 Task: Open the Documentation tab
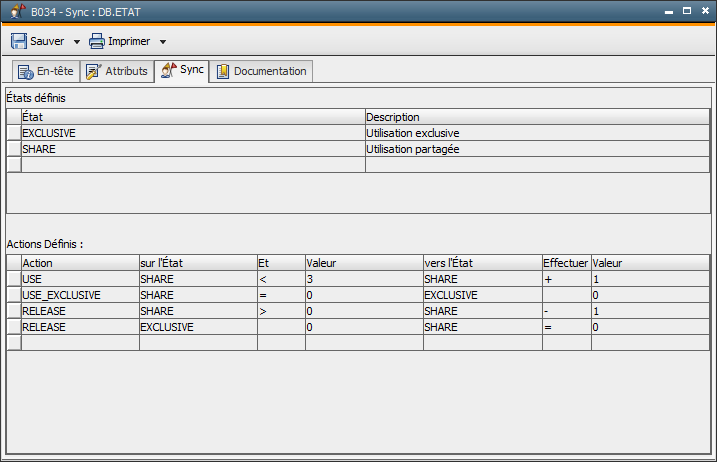pyautogui.click(x=269, y=71)
